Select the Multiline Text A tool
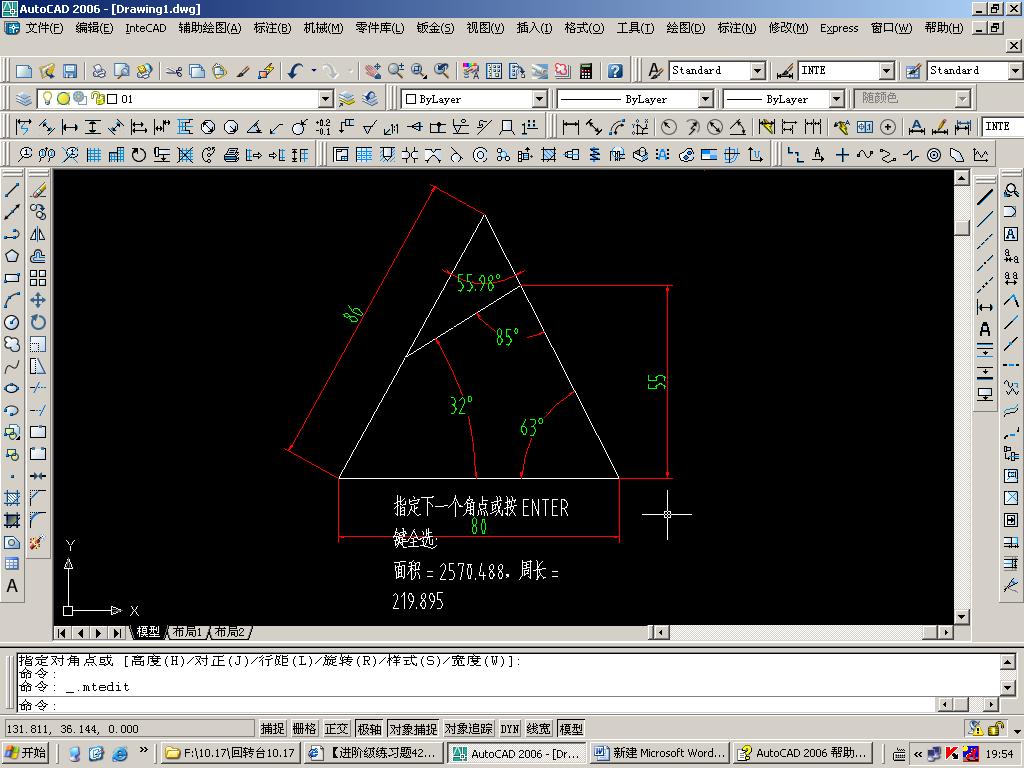The height and width of the screenshot is (768, 1024). point(12,586)
